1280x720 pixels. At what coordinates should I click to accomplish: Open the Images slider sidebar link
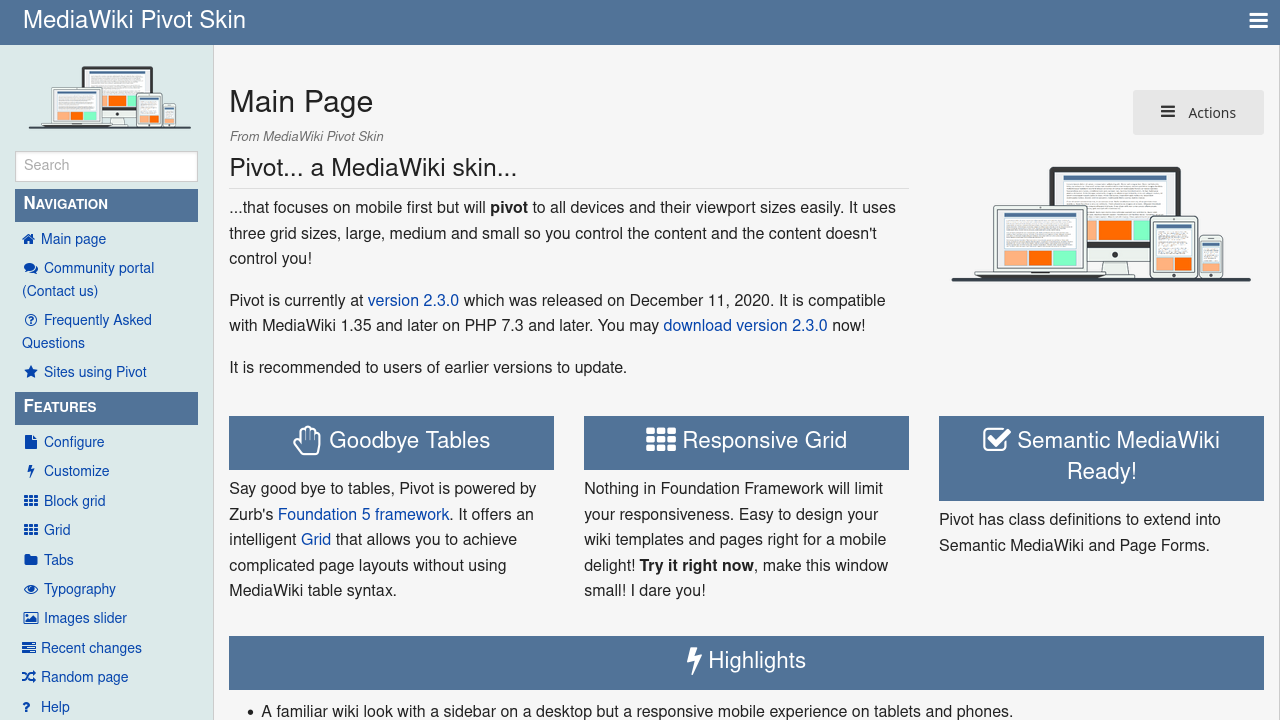(85, 618)
